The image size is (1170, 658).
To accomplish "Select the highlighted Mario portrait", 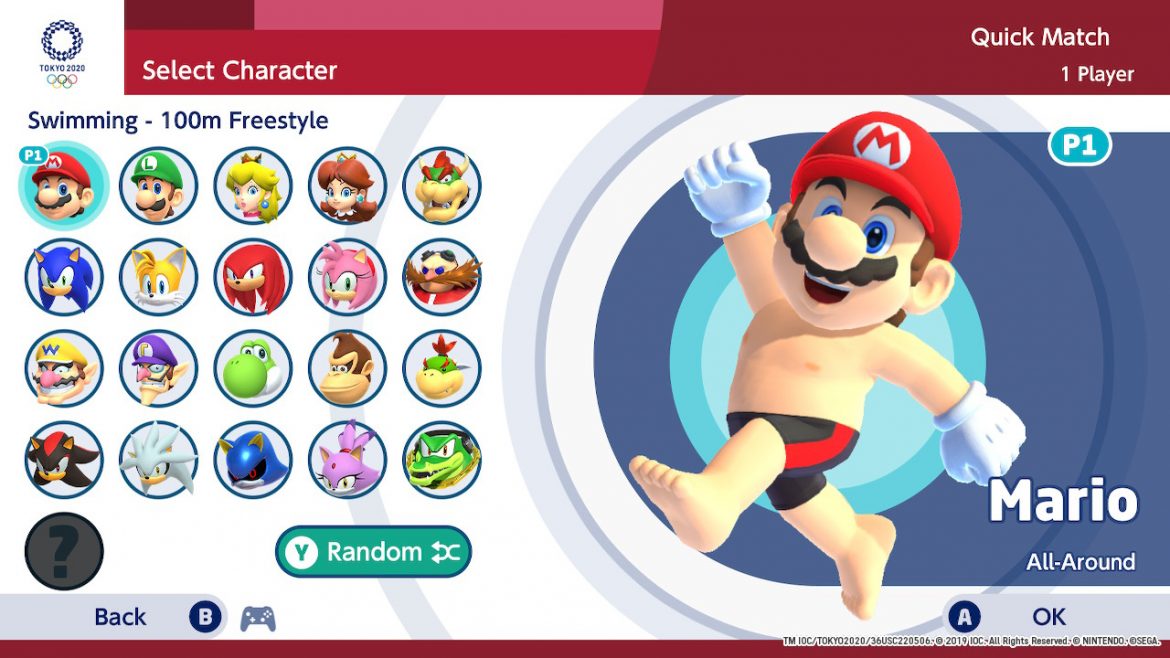I will point(63,185).
